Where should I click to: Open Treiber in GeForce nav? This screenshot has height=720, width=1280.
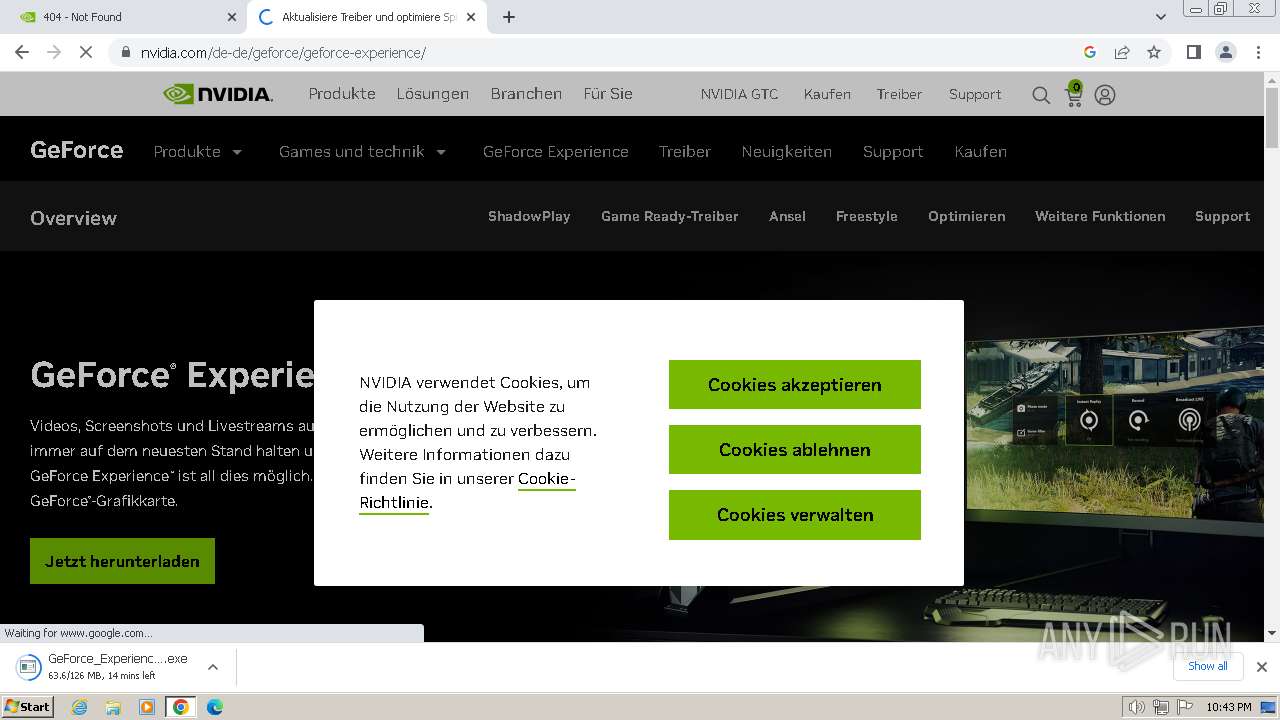685,152
